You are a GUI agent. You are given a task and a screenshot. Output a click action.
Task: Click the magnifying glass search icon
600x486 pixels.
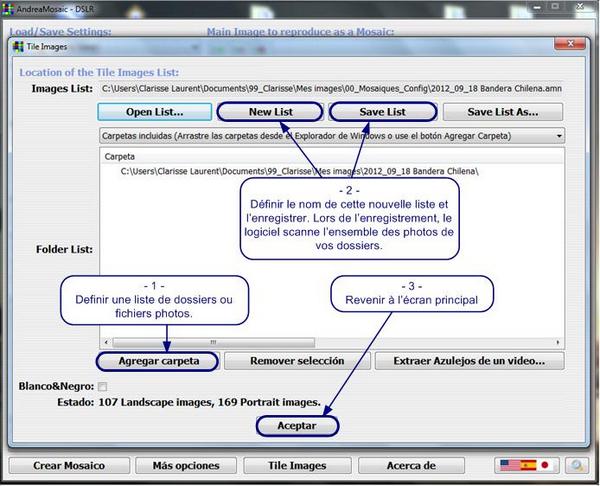(x=577, y=465)
